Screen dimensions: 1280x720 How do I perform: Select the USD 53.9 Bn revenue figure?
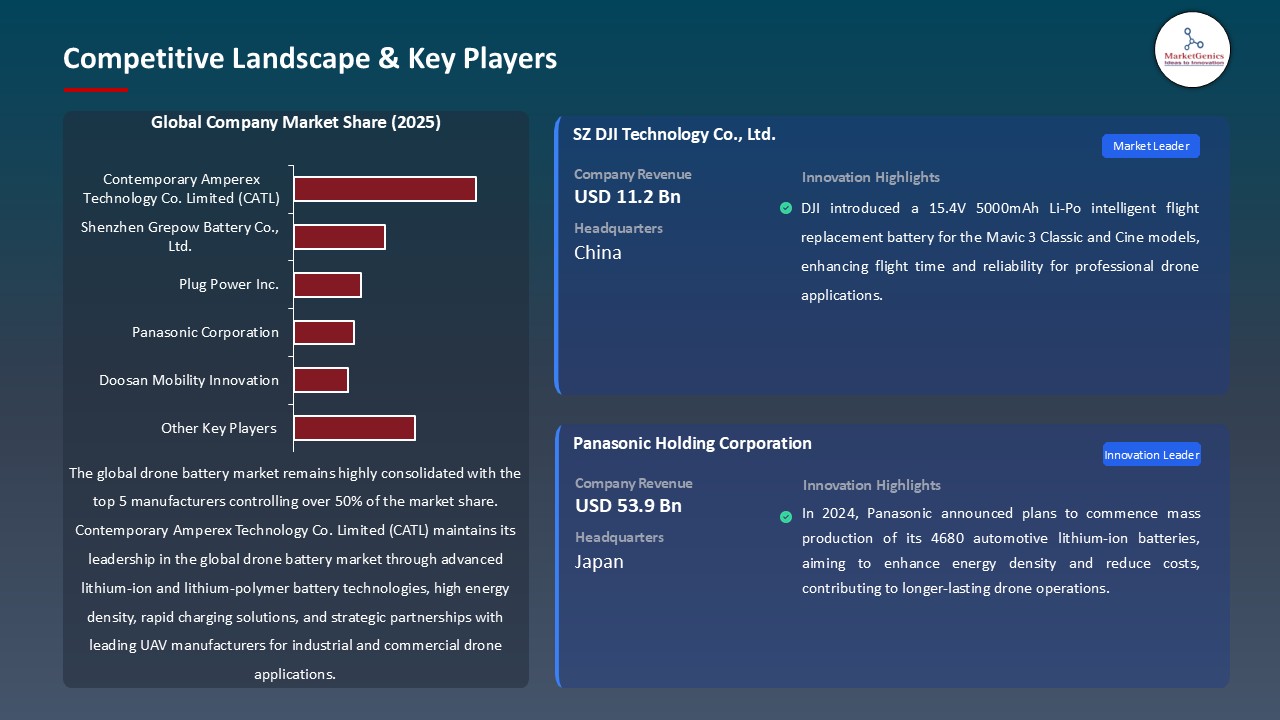pos(628,506)
